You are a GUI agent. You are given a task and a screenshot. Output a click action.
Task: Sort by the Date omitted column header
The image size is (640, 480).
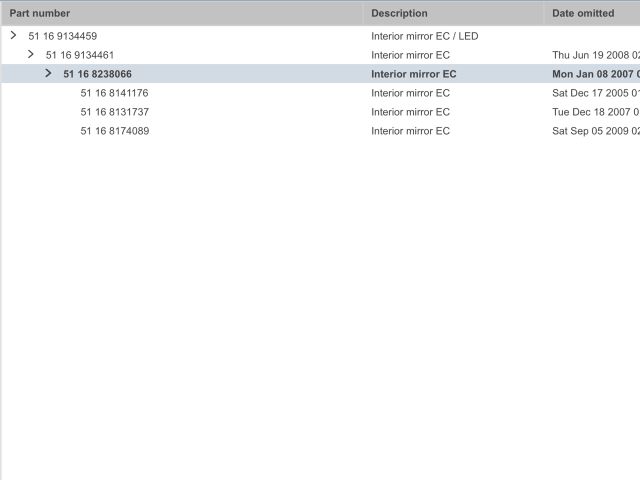point(583,13)
